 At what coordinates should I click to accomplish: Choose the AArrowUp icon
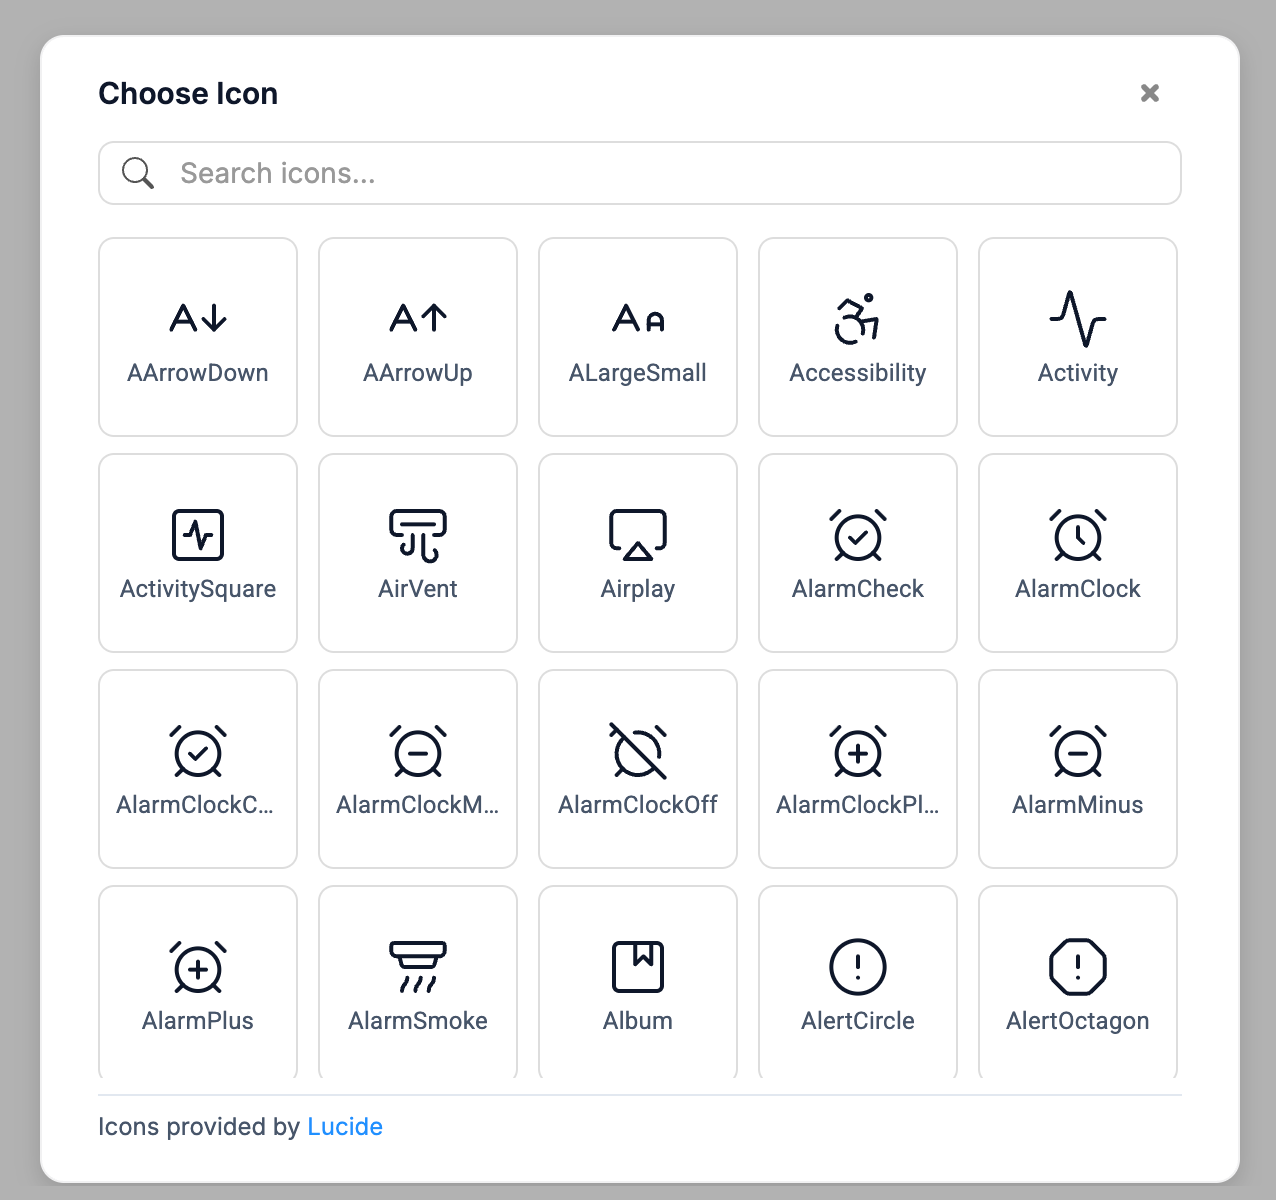click(418, 337)
